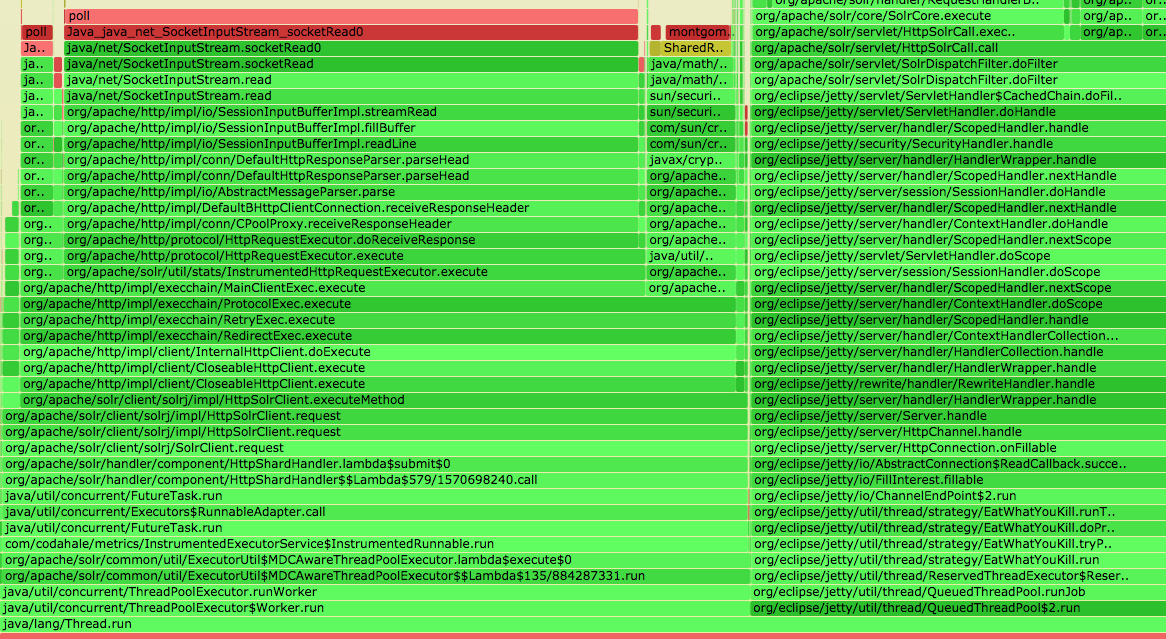Zoom into HttpShardHandler.lambda$submit$0 frame

coord(374,464)
